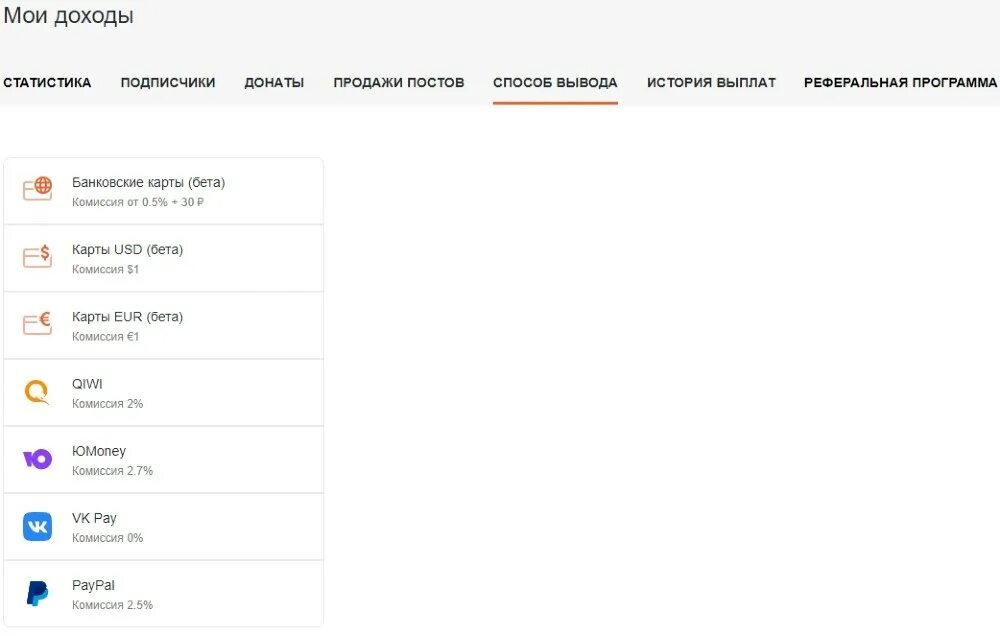Select Карты EUR (бета) option
This screenshot has height=636, width=1000.
[164, 325]
